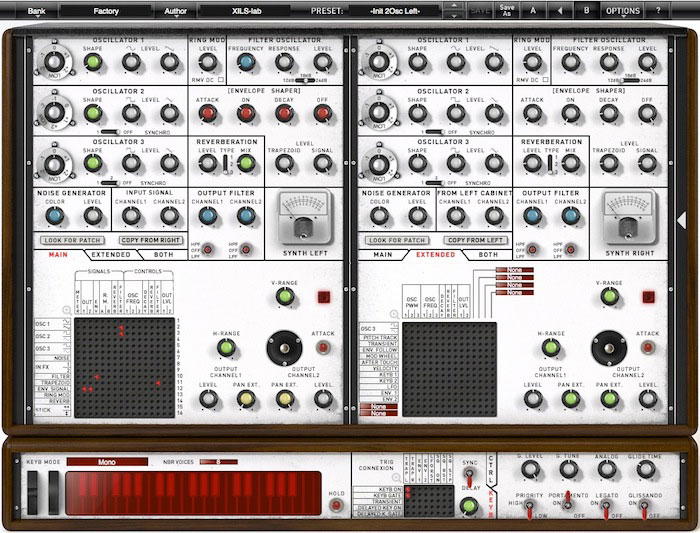Click Look For Patch on the right synth
The height and width of the screenshot is (533, 700).
pos(397,240)
